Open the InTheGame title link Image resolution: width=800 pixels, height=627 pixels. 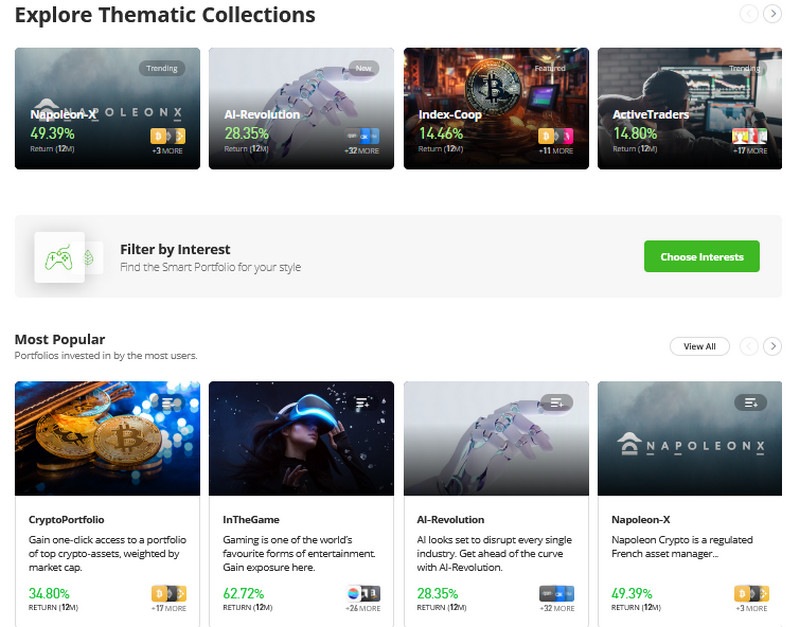point(251,520)
